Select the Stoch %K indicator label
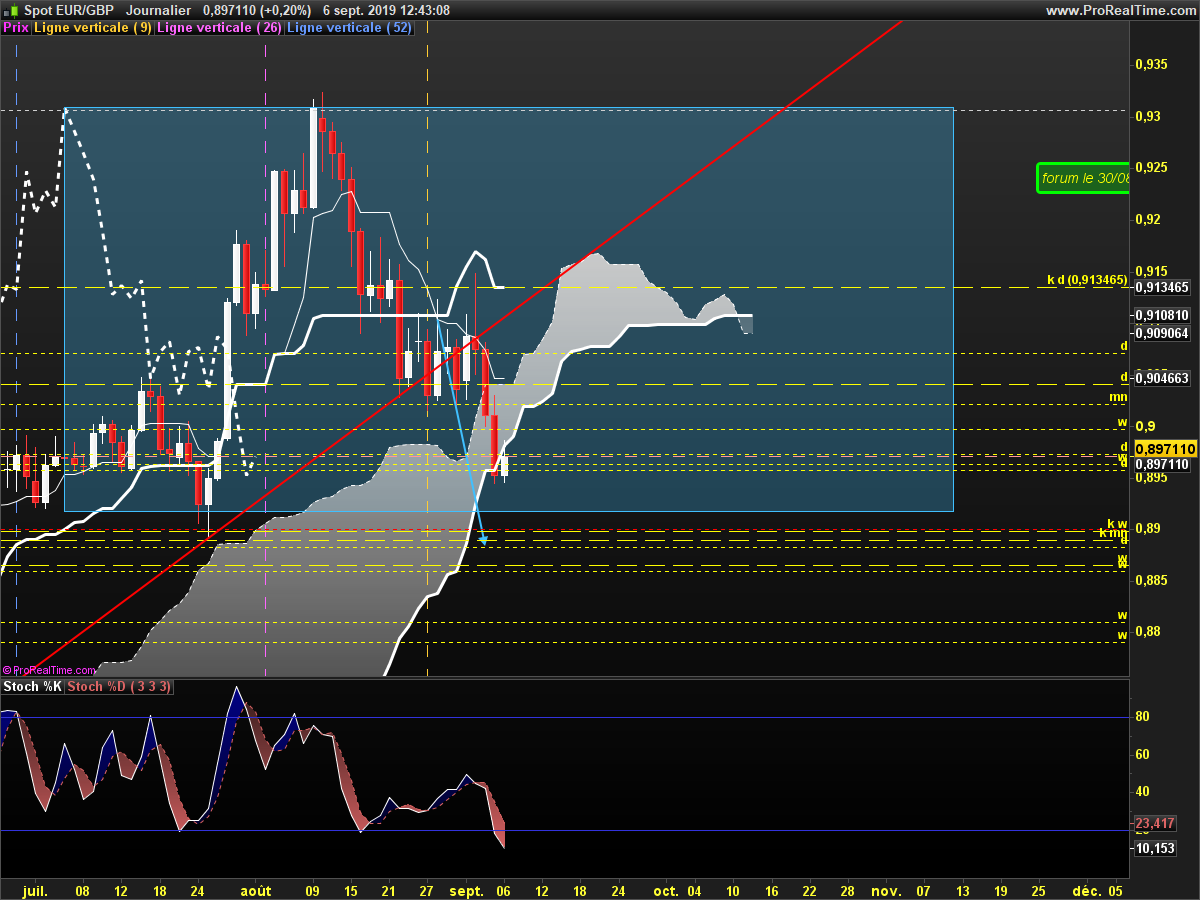Screen dimensions: 1200x900 pyautogui.click(x=33, y=687)
